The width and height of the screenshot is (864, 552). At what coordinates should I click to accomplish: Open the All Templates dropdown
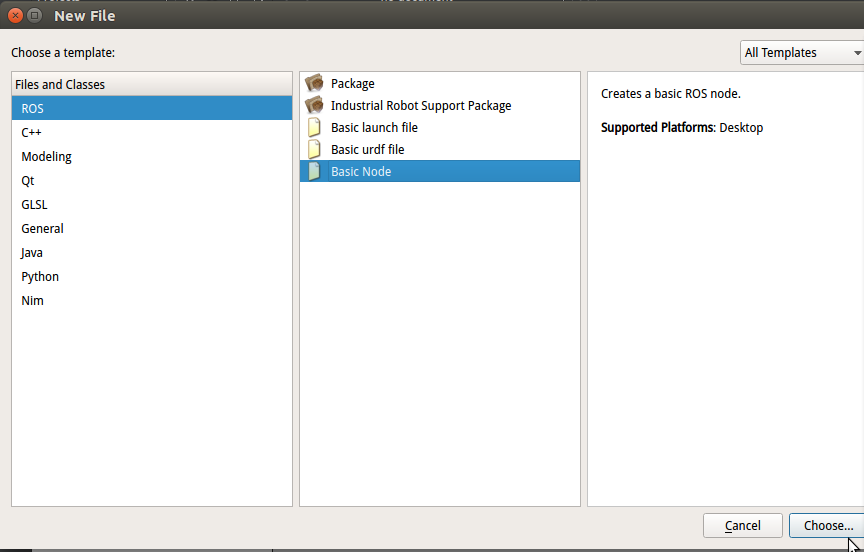click(802, 53)
